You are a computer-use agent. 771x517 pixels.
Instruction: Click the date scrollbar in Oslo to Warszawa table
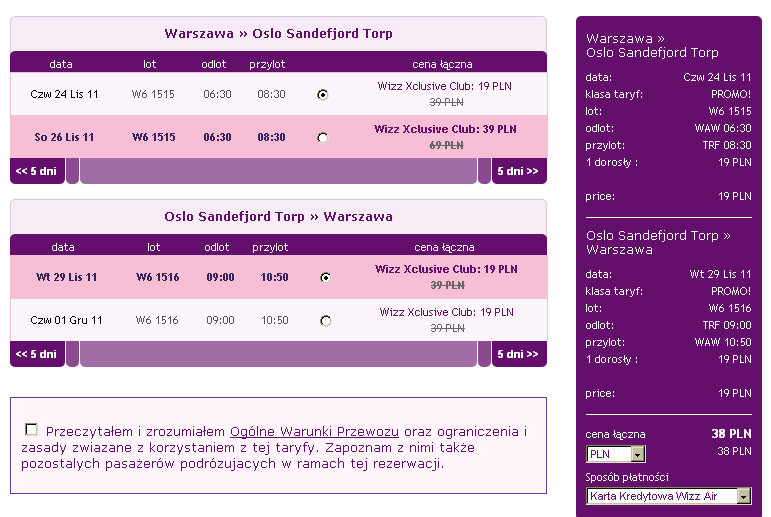point(278,354)
